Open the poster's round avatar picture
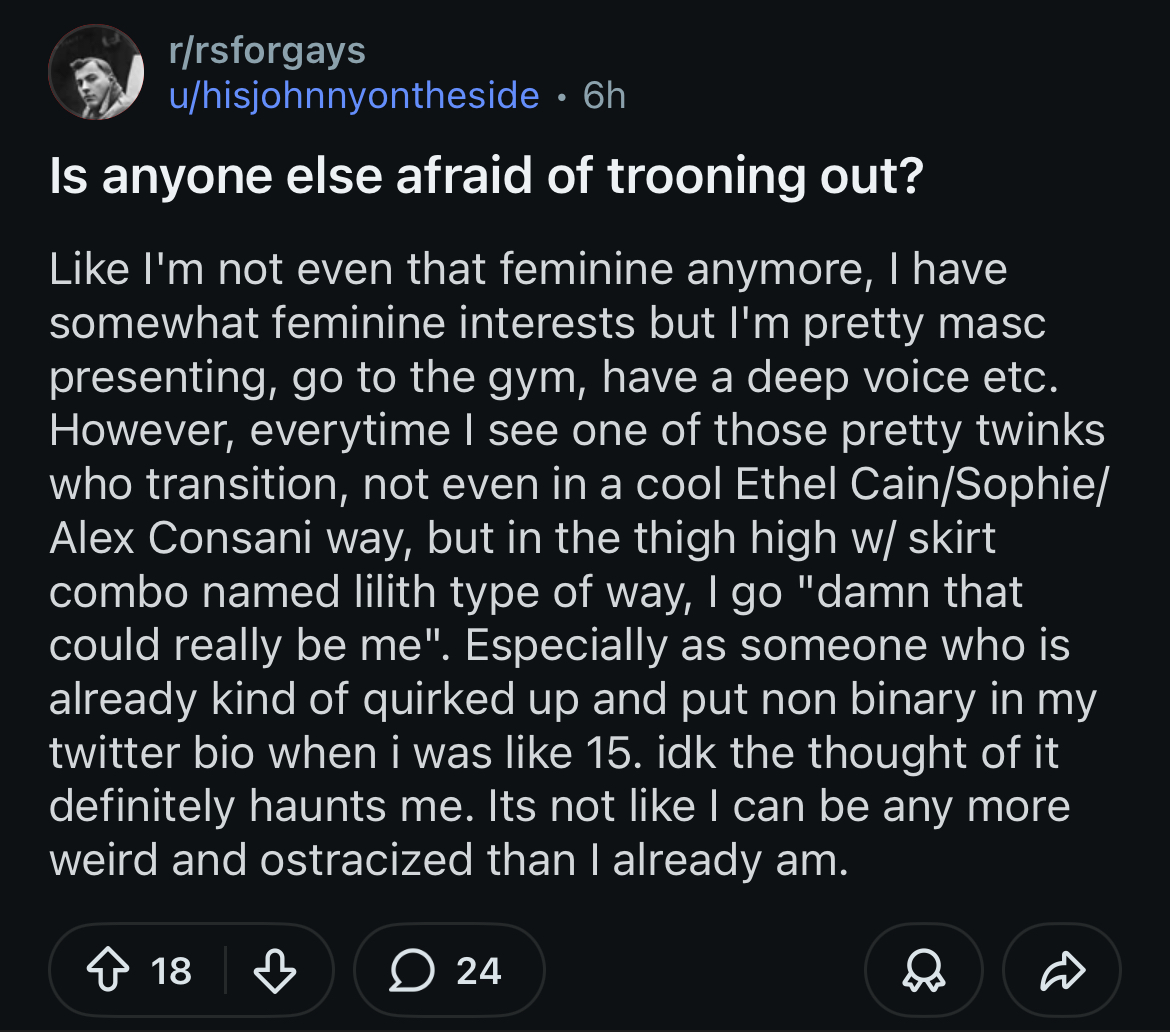Screen dimensions: 1170x1032 pyautogui.click(x=96, y=72)
